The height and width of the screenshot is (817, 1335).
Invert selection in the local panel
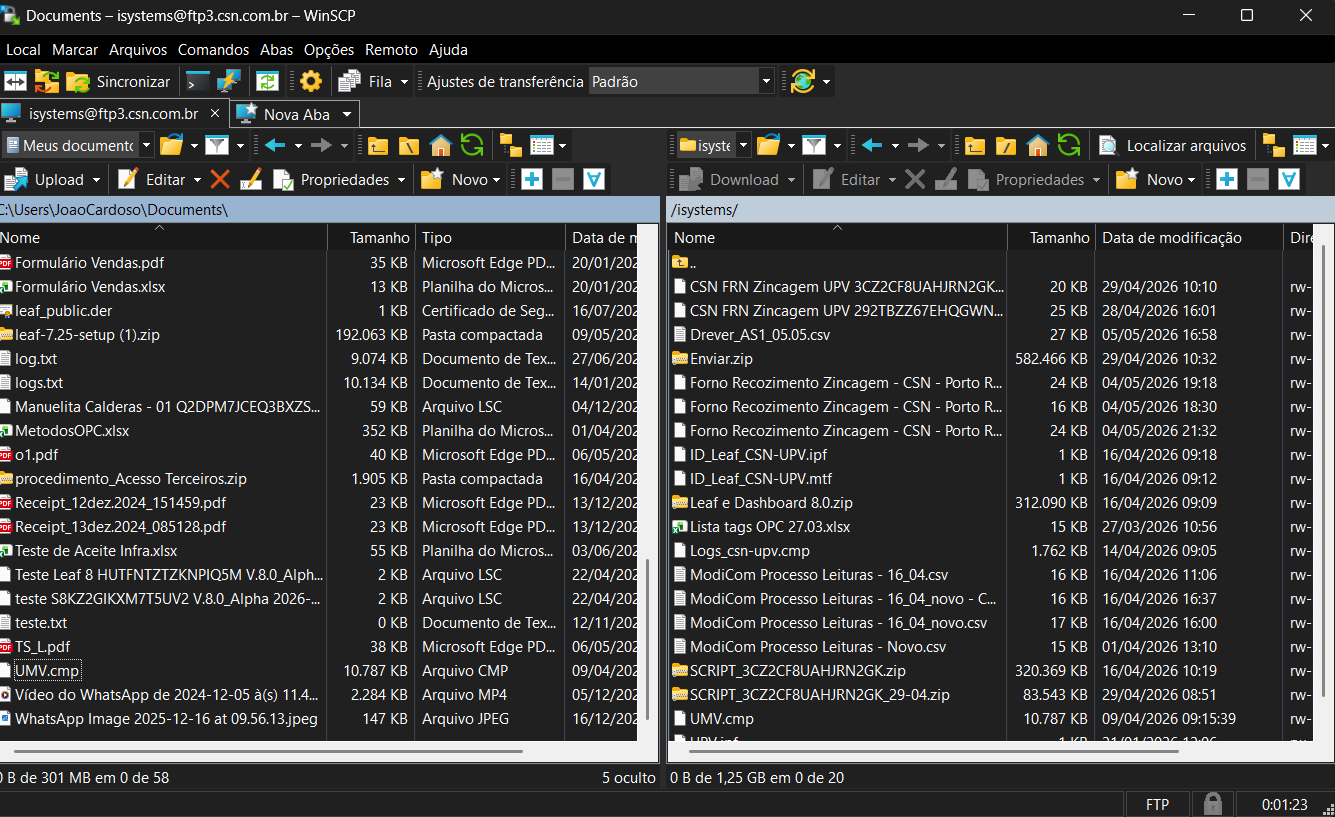tap(594, 180)
